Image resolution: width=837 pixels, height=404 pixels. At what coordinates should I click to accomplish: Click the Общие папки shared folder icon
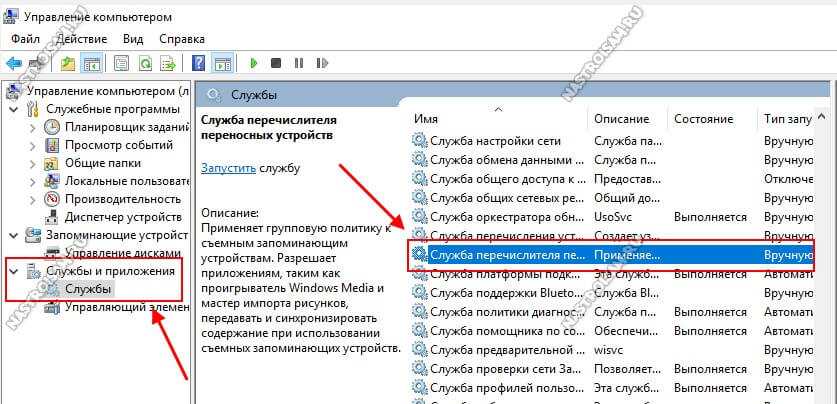(x=52, y=163)
